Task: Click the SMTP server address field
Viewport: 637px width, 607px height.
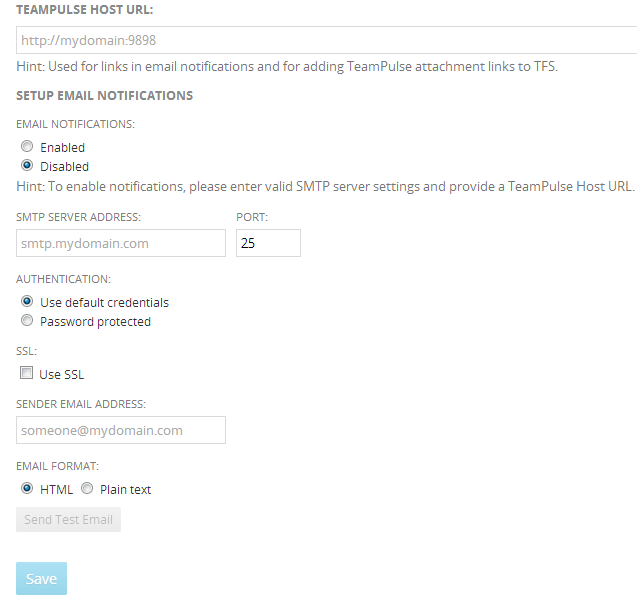Action: [x=121, y=243]
